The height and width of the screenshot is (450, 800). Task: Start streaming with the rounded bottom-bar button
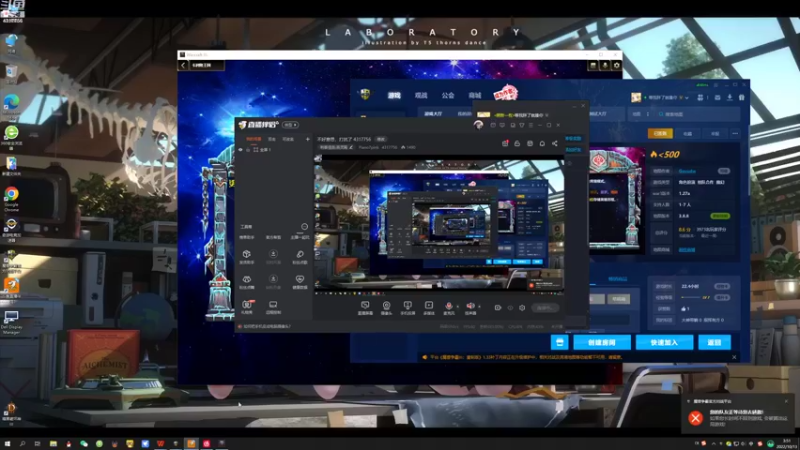tap(545, 308)
